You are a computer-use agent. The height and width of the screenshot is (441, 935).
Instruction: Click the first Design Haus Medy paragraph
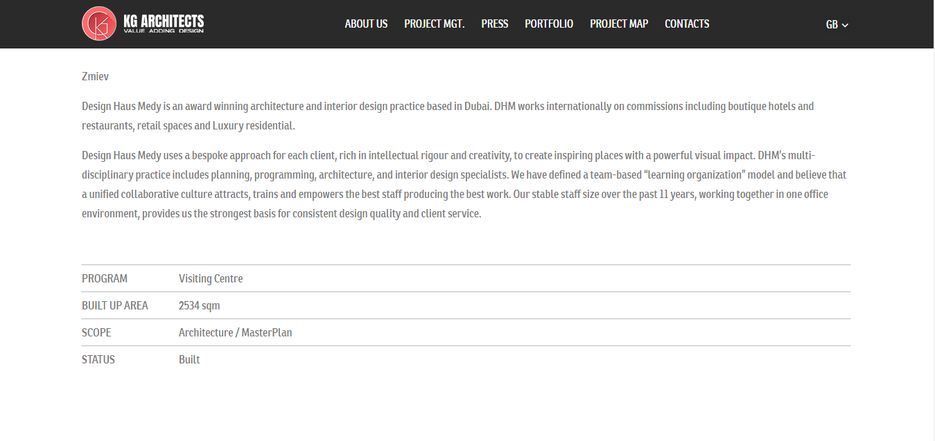(x=448, y=116)
